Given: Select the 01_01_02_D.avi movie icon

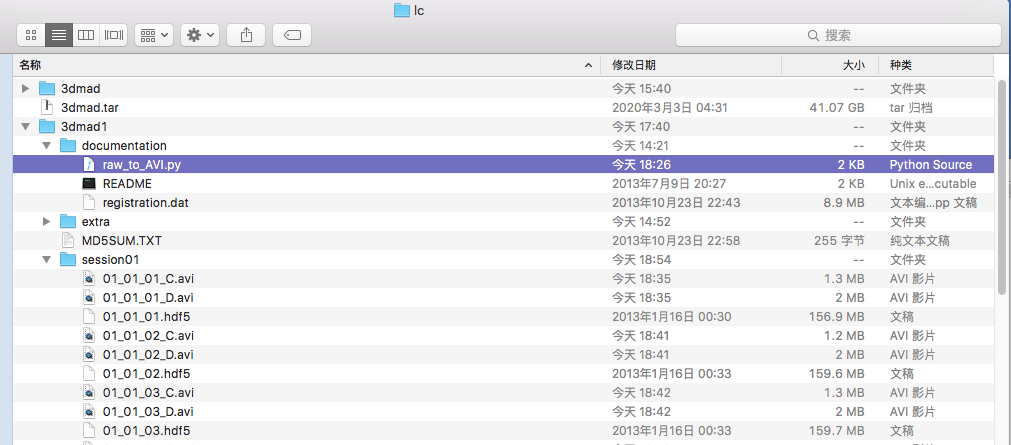Looking at the screenshot, I should pyautogui.click(x=89, y=355).
